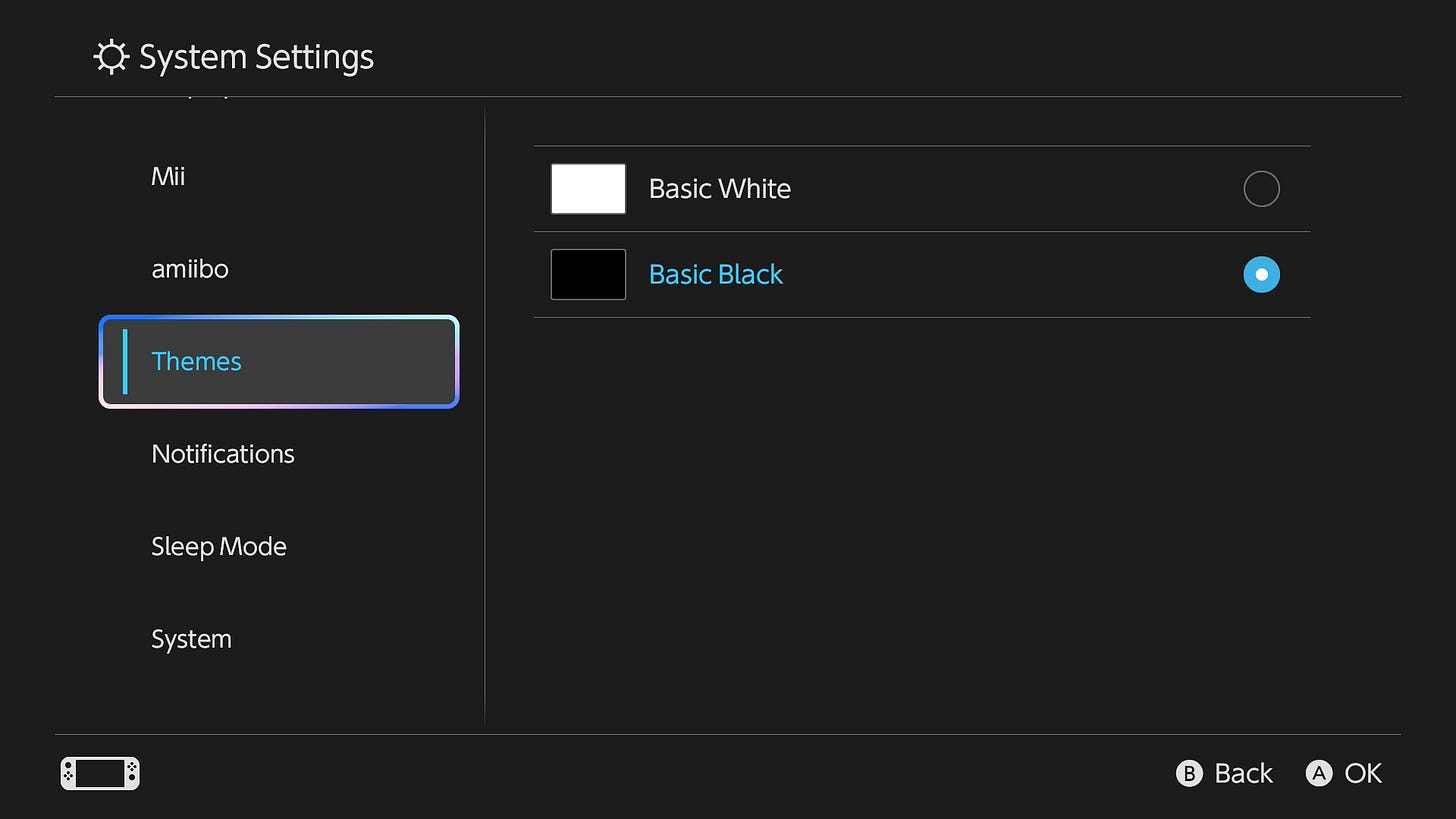
Task: Toggle the currently filled theme selector
Action: (1261, 274)
